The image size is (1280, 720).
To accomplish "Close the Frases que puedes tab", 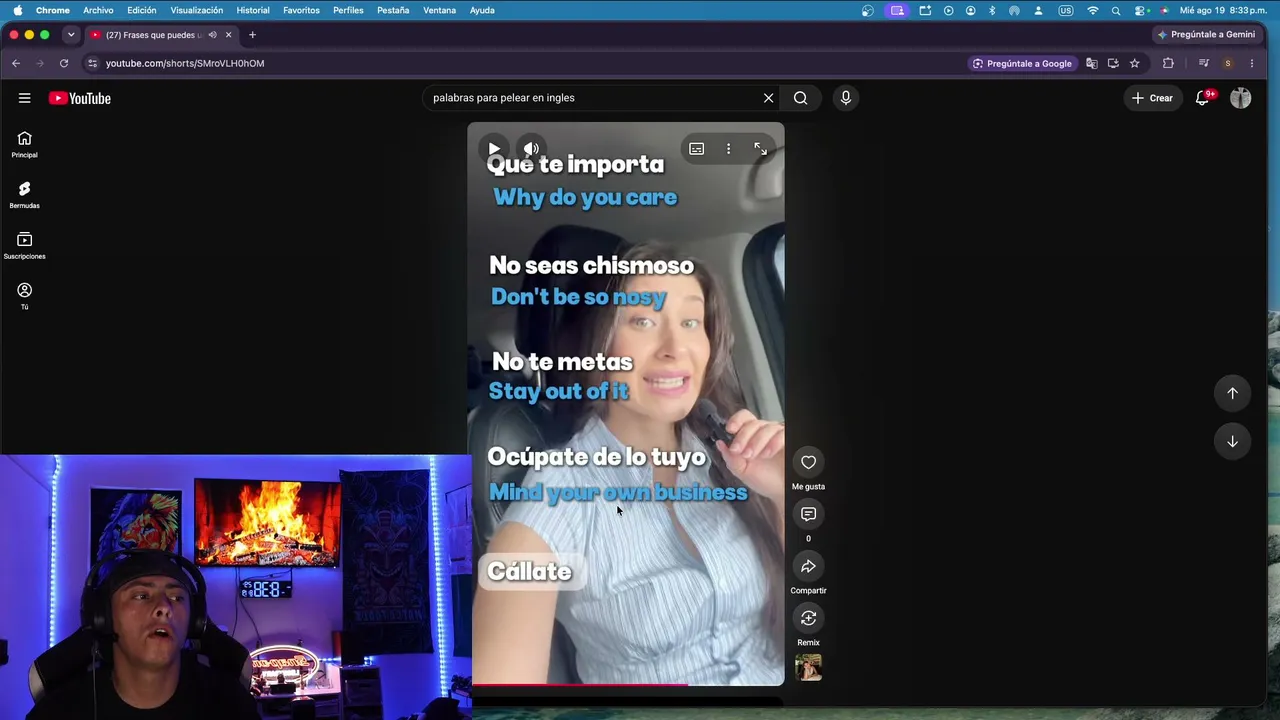I will point(228,35).
